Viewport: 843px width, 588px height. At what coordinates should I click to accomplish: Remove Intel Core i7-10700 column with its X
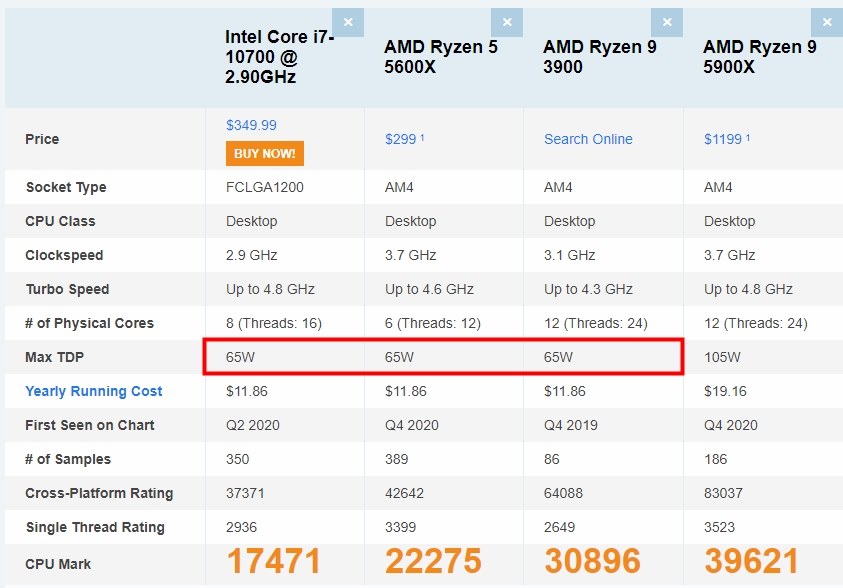348,23
